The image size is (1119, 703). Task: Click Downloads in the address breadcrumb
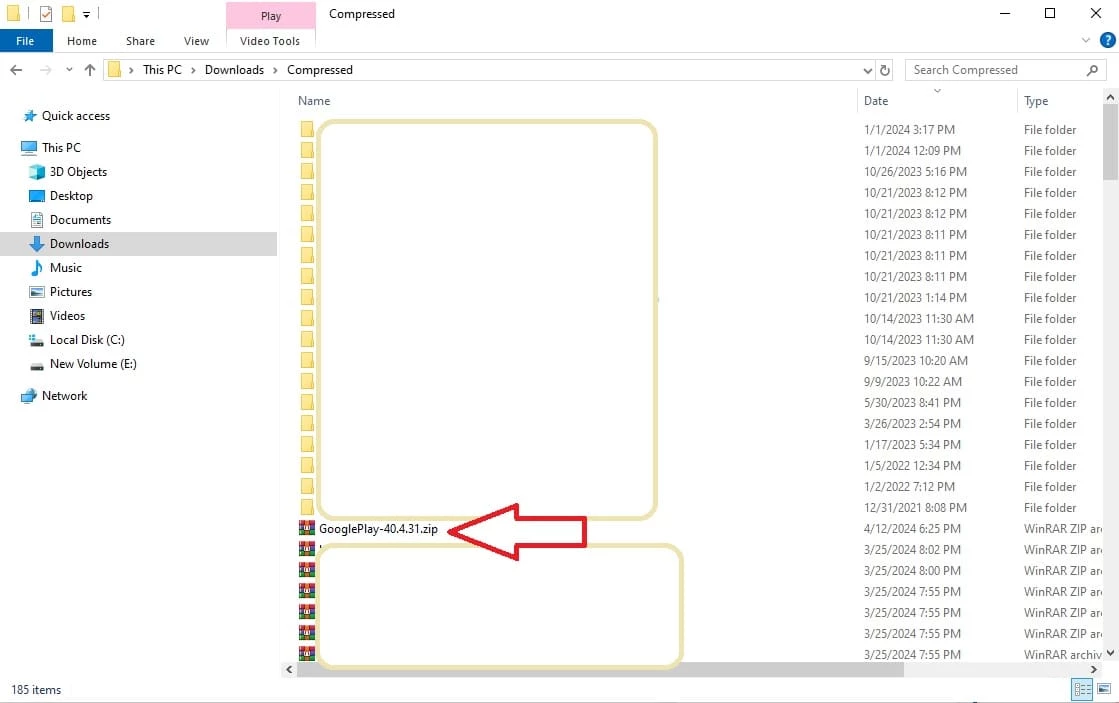(234, 70)
